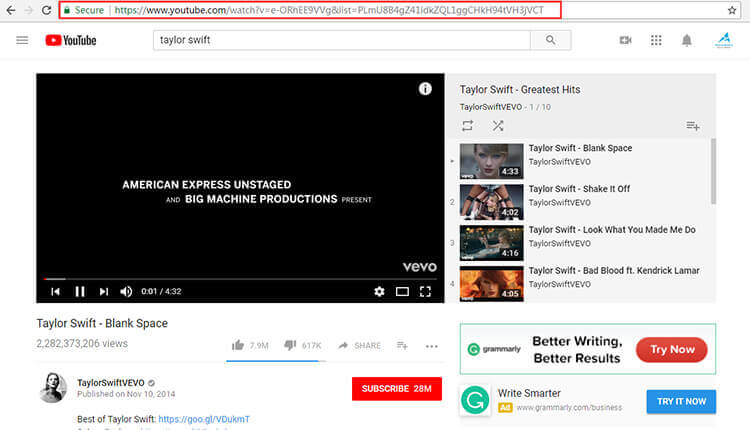Click TaylorSwiftVEVO under the playlist title
Screen dimensions: 750x430
point(491,107)
